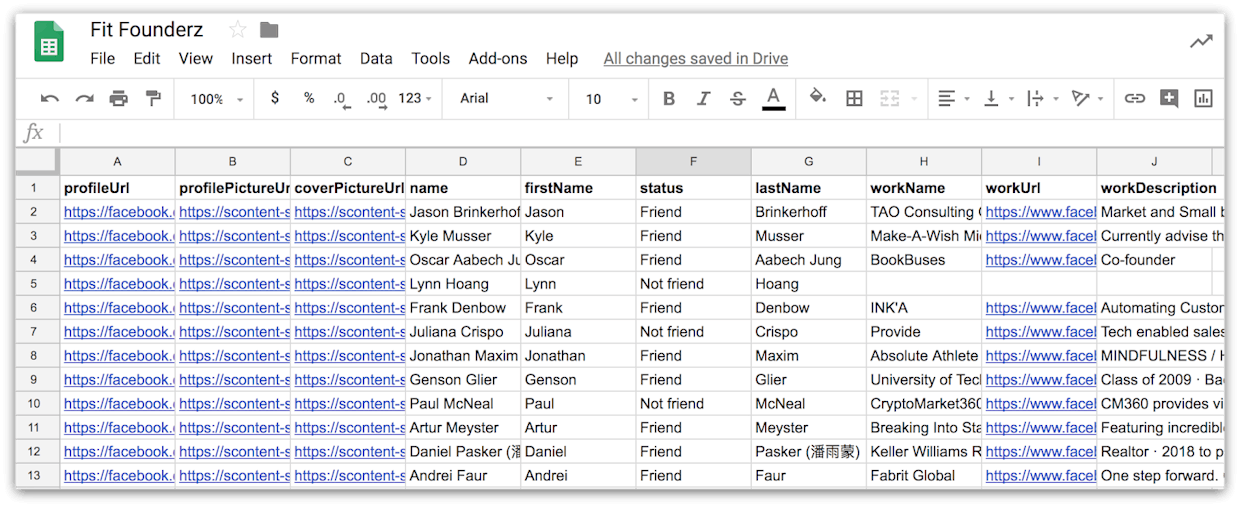
Task: Open horizontal align dropdown
Action: [x=953, y=98]
